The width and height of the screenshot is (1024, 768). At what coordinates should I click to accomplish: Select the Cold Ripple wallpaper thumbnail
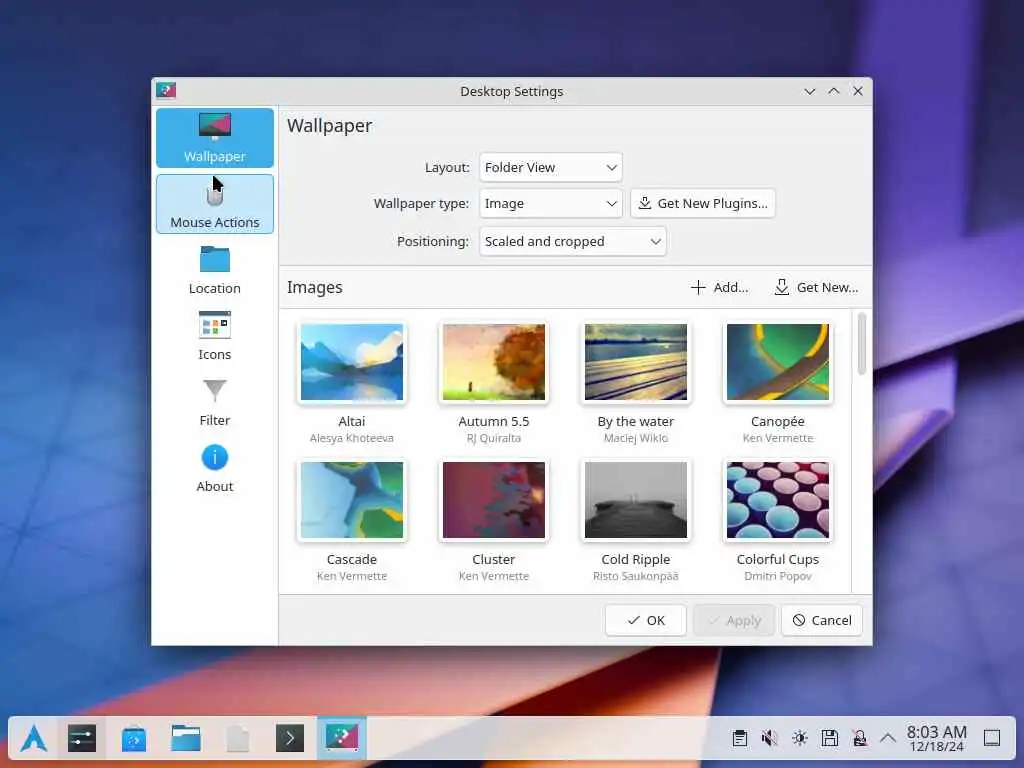(635, 500)
